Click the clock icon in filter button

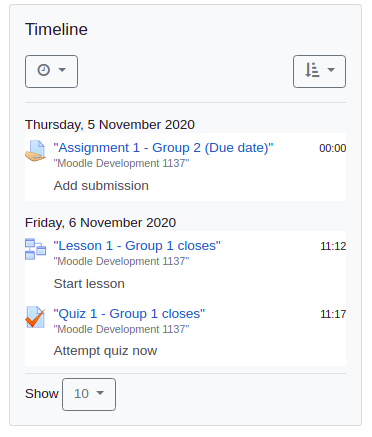[x=44, y=70]
